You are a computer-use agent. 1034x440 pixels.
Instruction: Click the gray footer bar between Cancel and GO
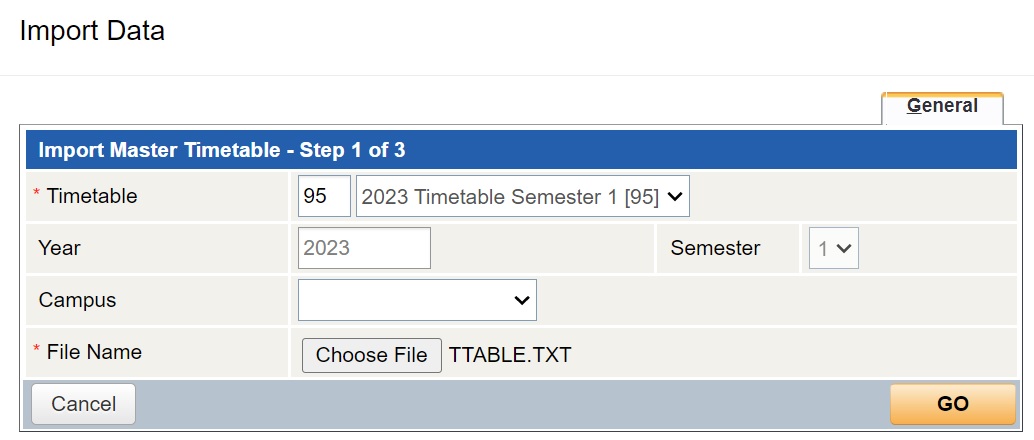point(510,404)
